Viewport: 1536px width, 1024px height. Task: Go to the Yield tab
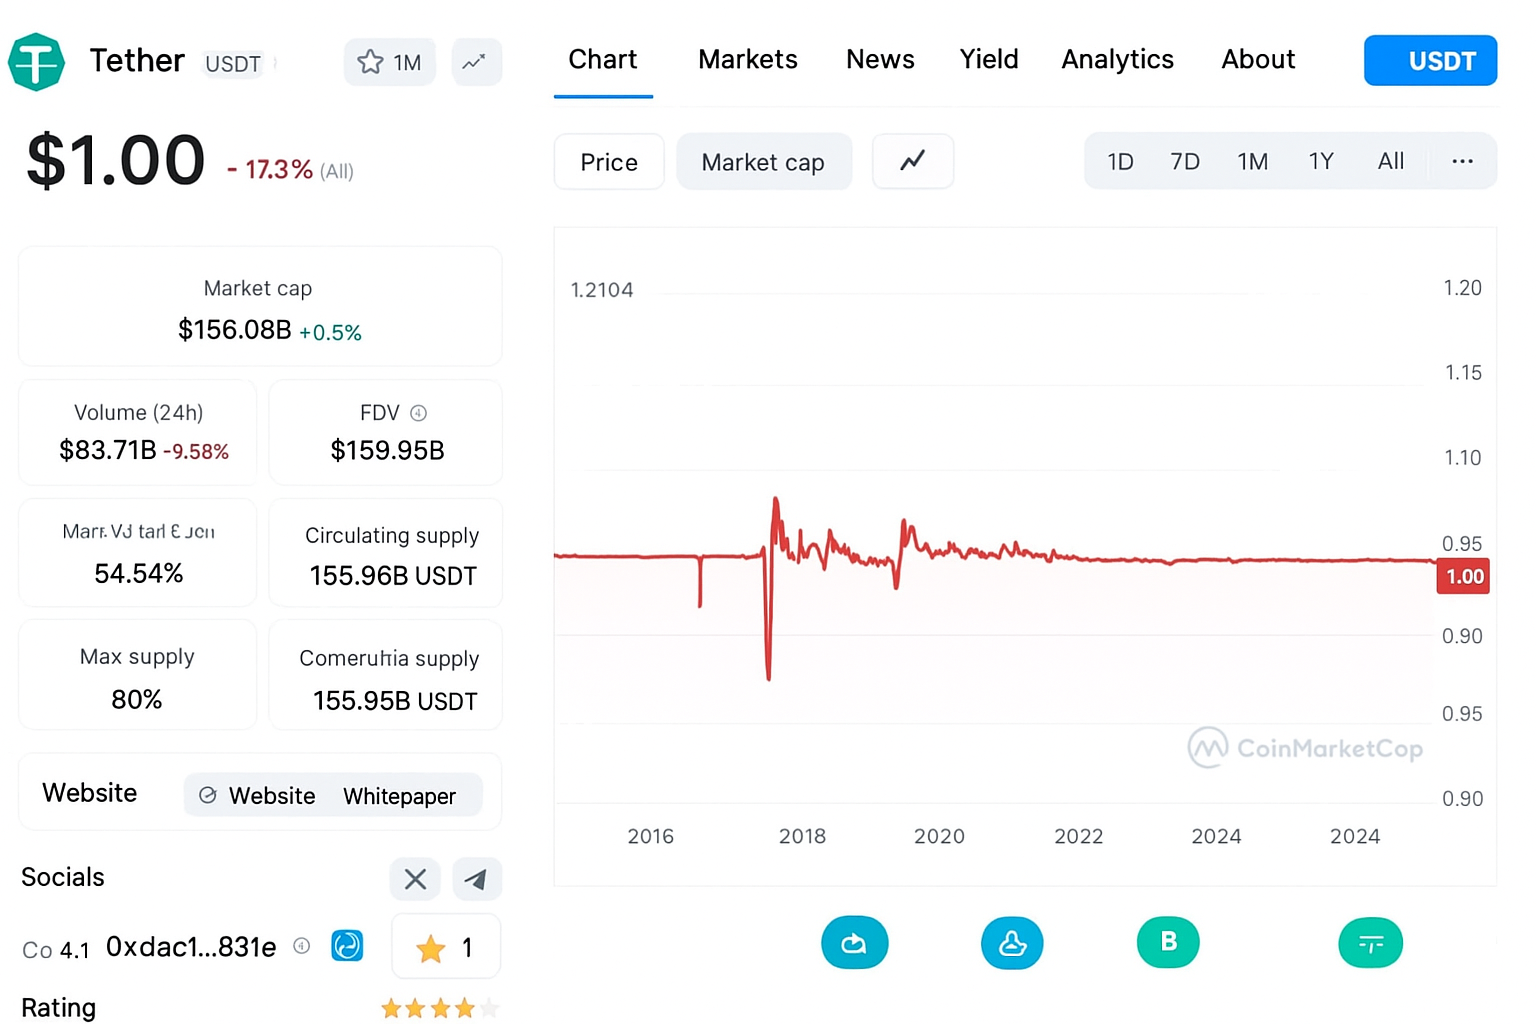click(x=989, y=60)
